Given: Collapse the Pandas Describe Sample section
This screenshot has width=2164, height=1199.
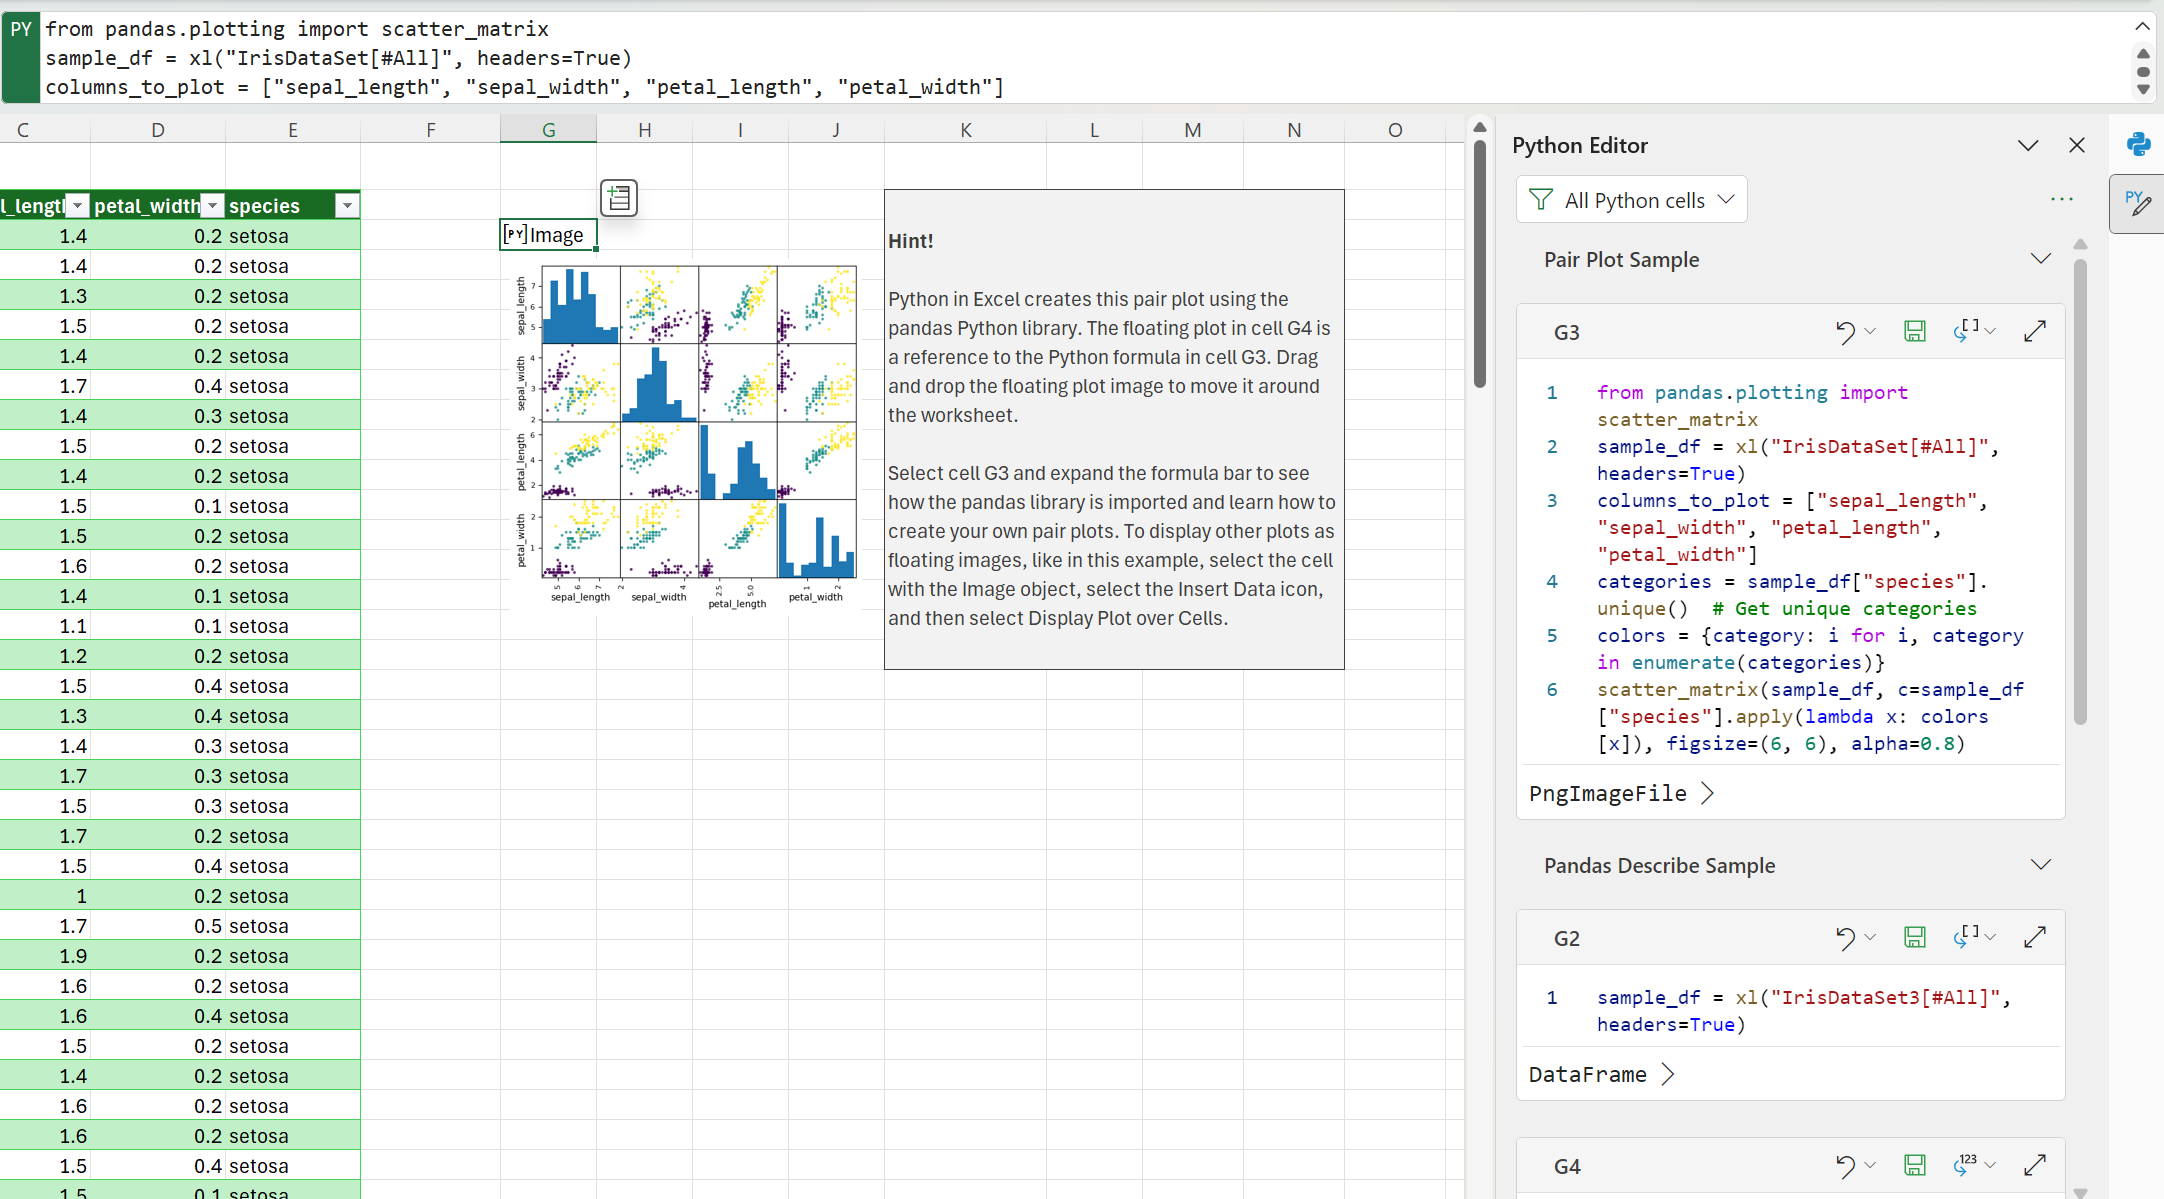Looking at the screenshot, I should coord(2039,865).
